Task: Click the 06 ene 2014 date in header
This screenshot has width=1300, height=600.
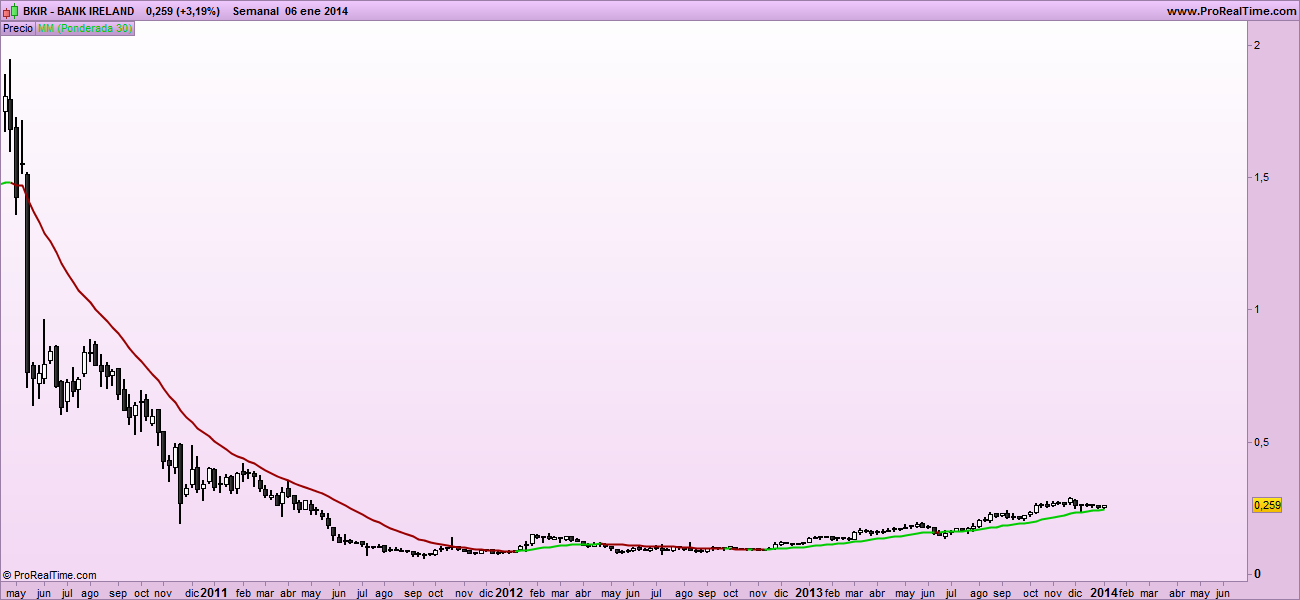Action: coord(316,10)
